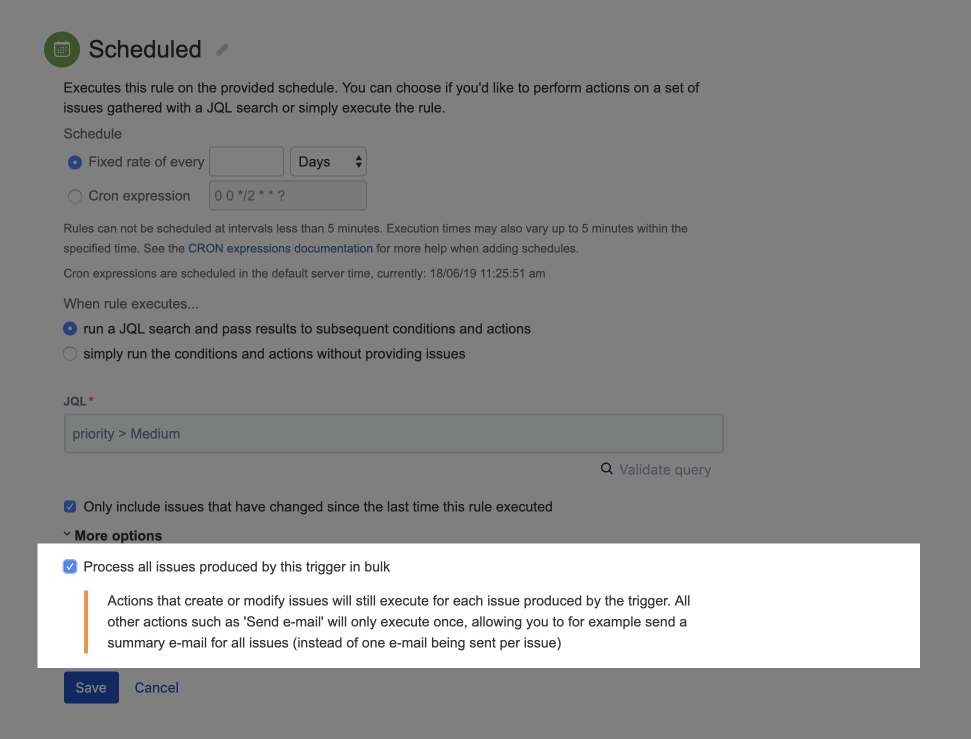Click the Cancel link
971x739 pixels.
157,688
